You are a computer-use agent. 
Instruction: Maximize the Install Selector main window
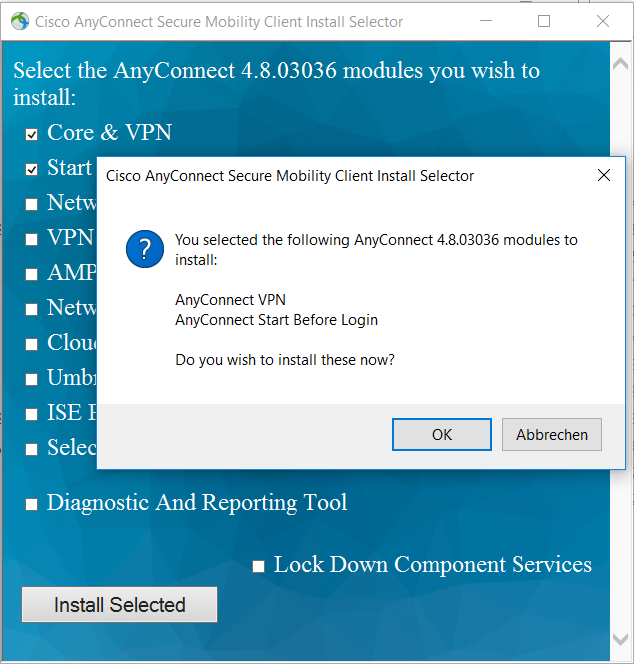(x=544, y=21)
